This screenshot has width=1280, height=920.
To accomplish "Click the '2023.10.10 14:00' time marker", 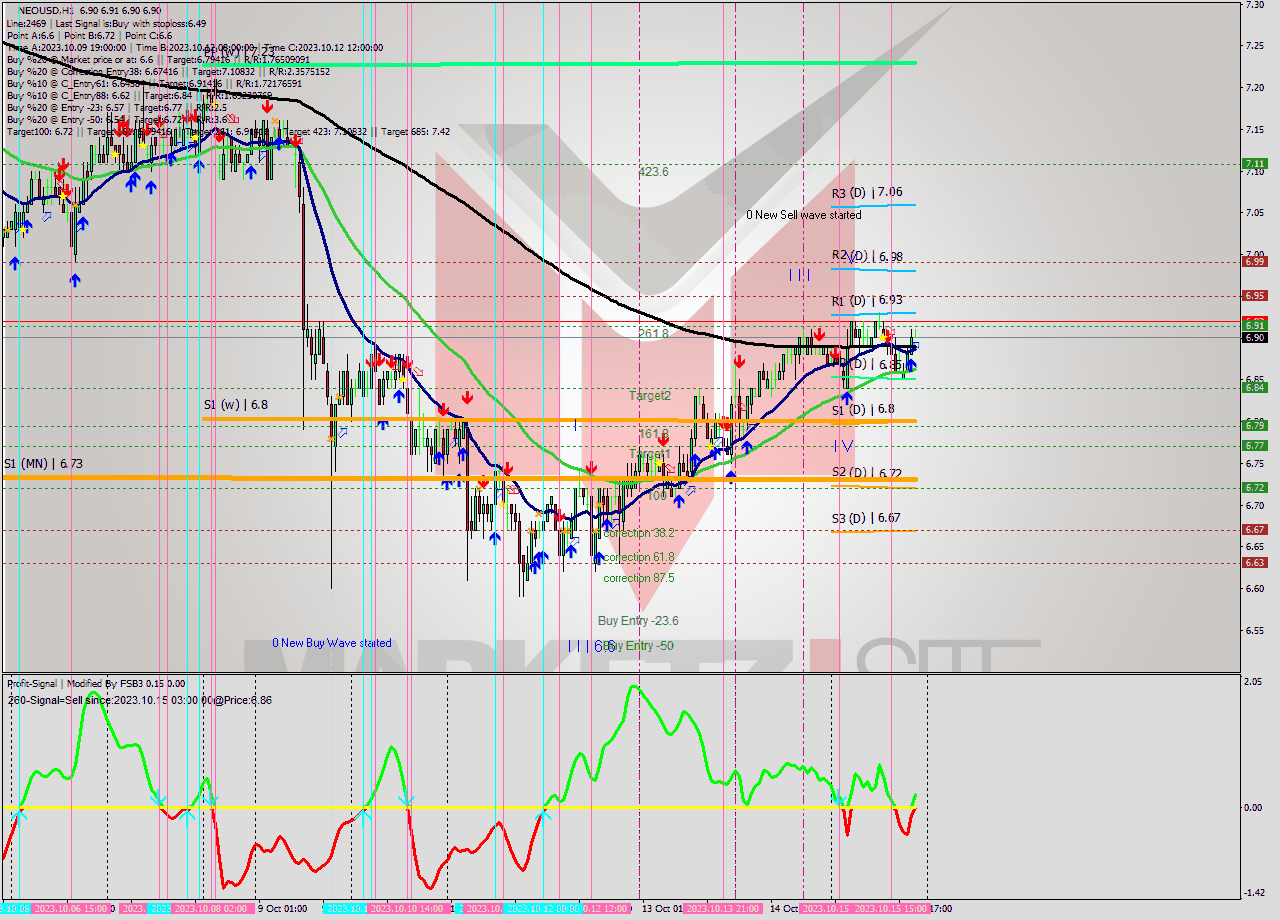I will click(407, 909).
